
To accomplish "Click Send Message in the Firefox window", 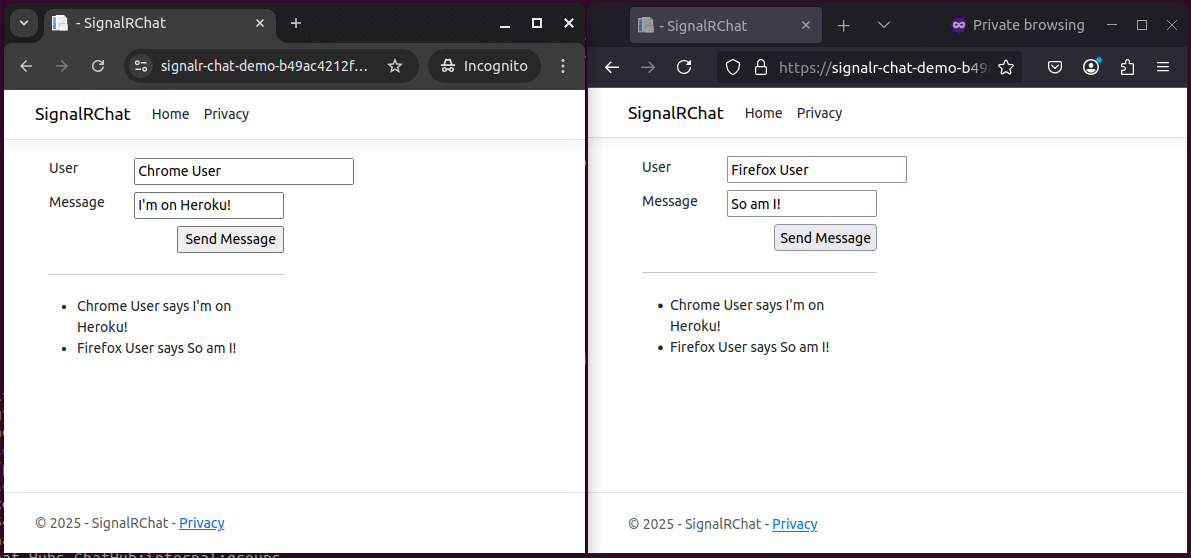I will pyautogui.click(x=825, y=238).
